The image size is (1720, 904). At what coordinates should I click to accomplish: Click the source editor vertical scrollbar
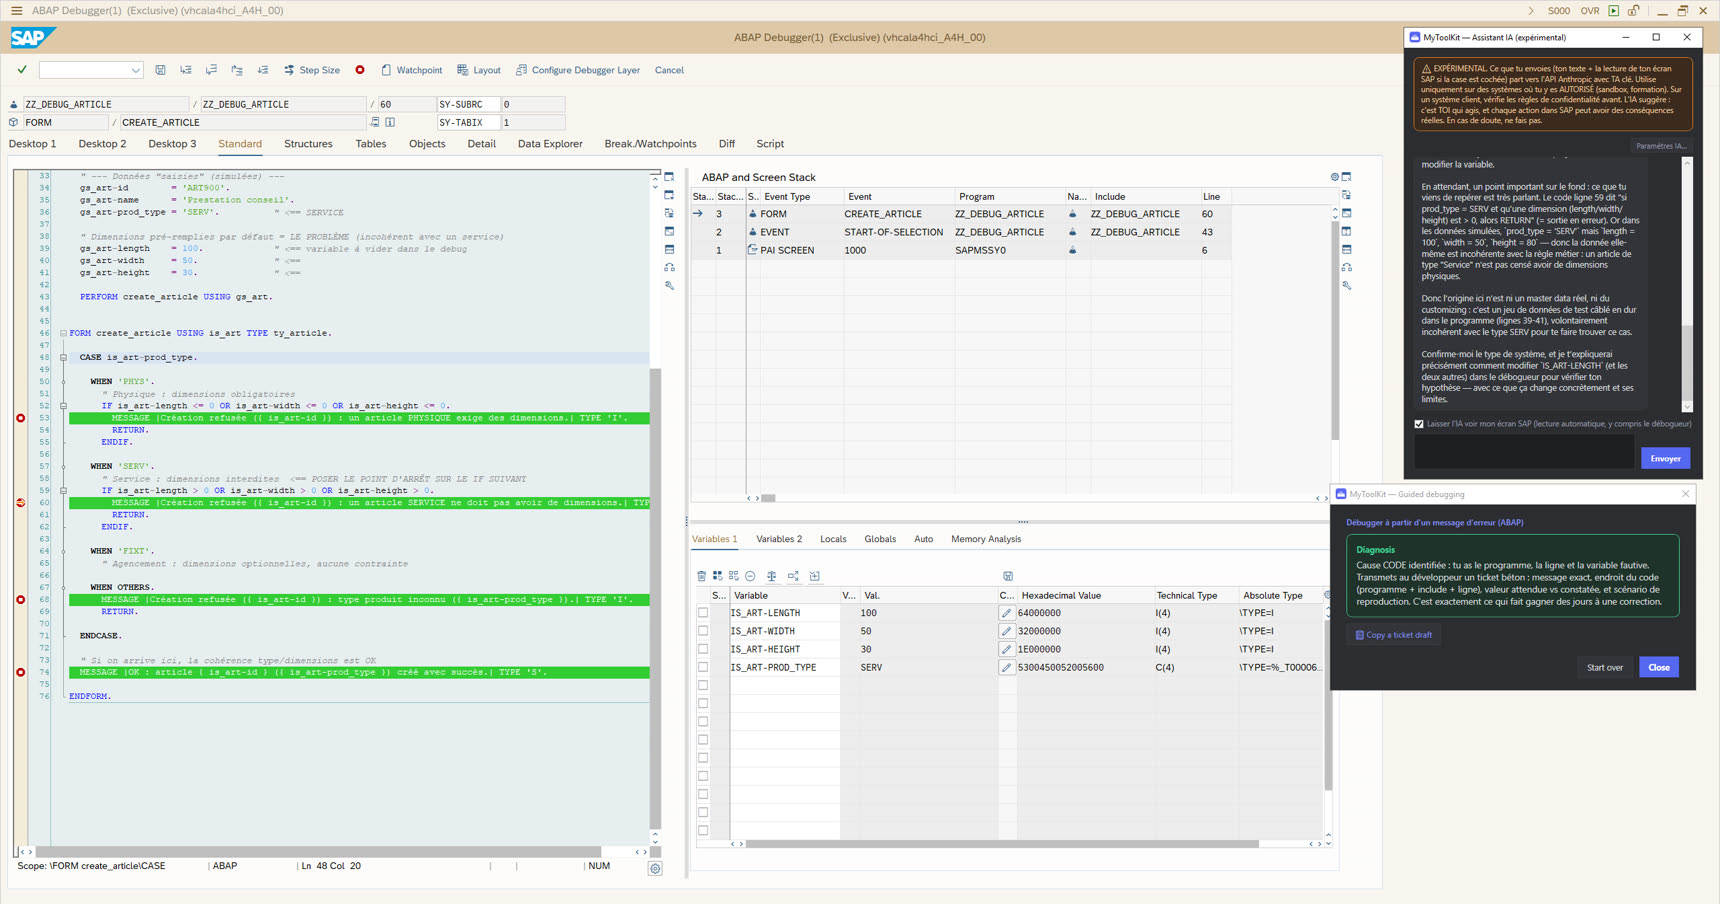coord(655,598)
